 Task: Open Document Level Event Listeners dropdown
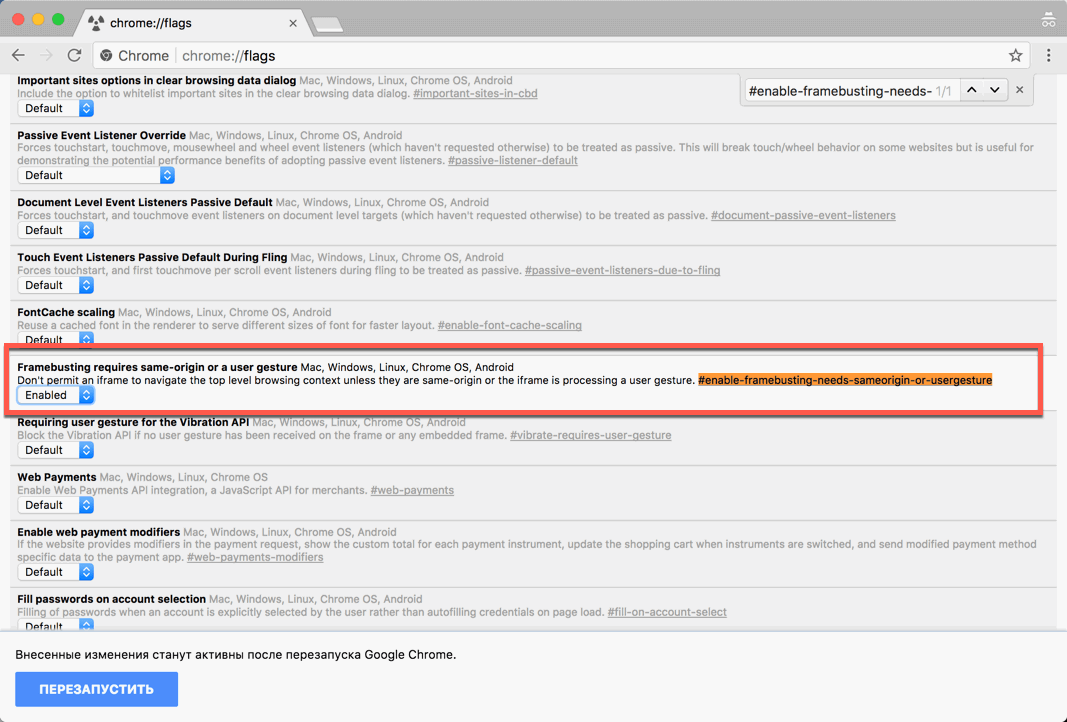pos(56,230)
